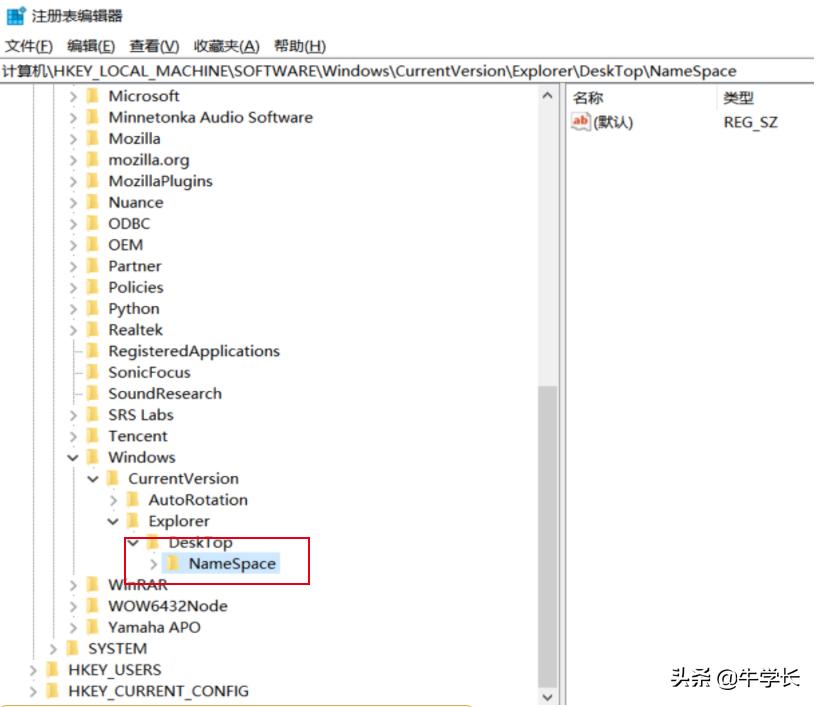Collapse the Windows registry key
This screenshot has width=819, height=707.
pyautogui.click(x=74, y=457)
